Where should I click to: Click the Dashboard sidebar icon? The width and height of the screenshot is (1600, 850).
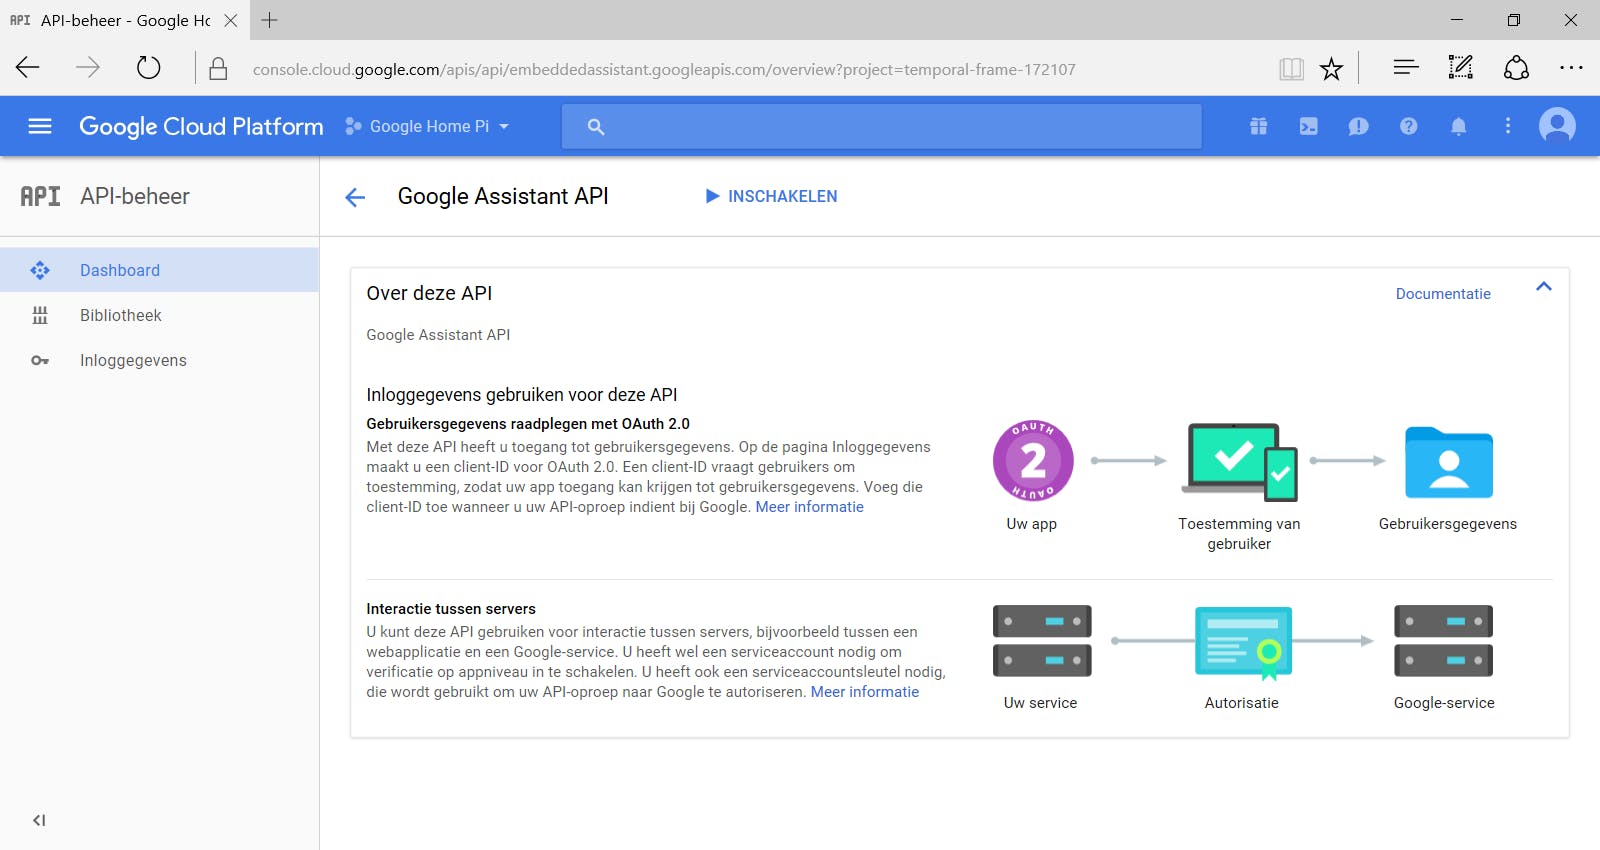(x=40, y=270)
